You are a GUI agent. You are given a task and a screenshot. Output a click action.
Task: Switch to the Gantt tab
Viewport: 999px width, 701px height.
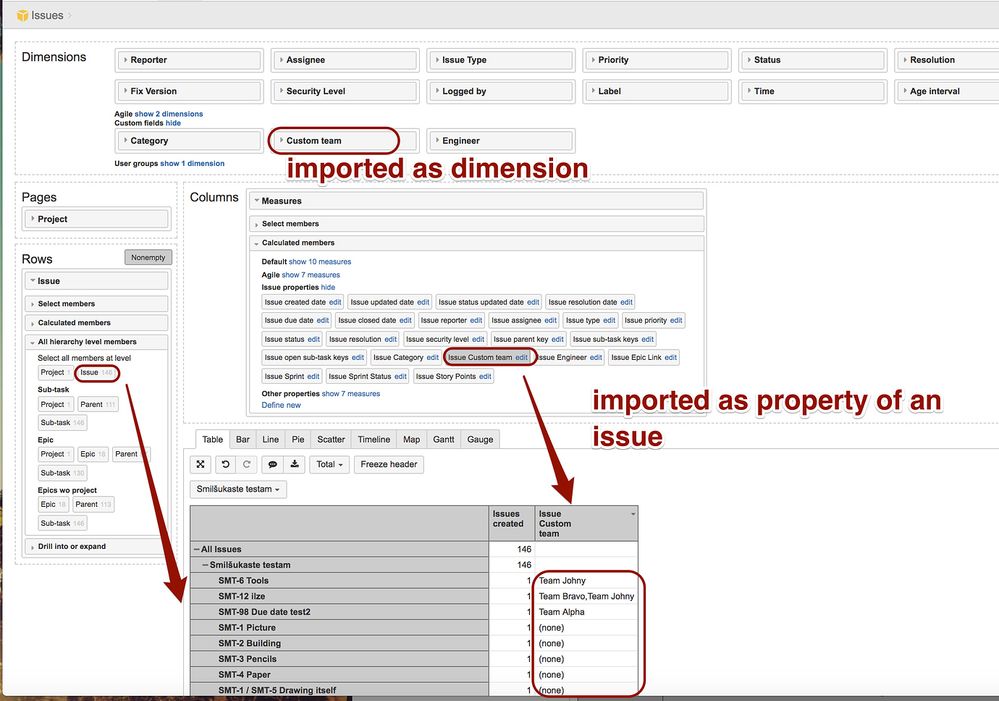pyautogui.click(x=443, y=440)
